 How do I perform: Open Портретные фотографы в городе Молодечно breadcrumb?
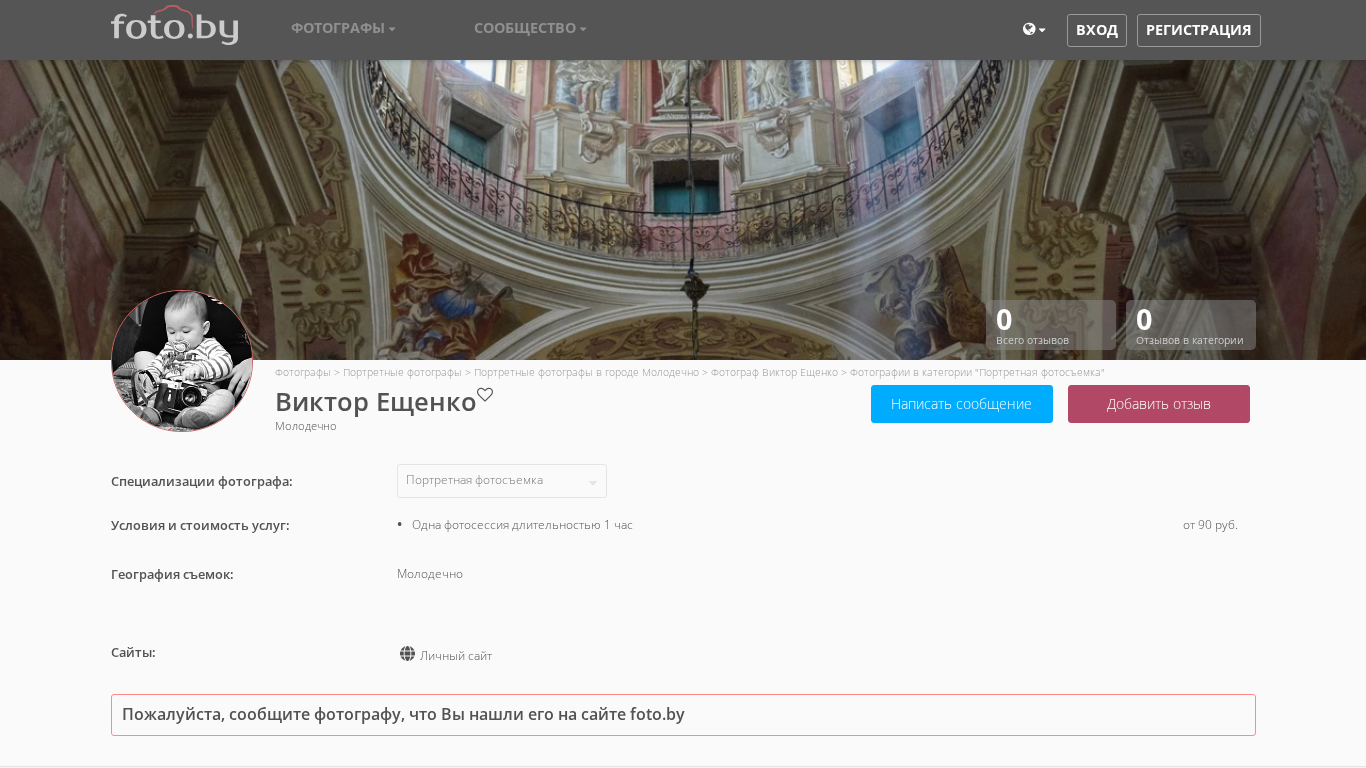pyautogui.click(x=586, y=372)
